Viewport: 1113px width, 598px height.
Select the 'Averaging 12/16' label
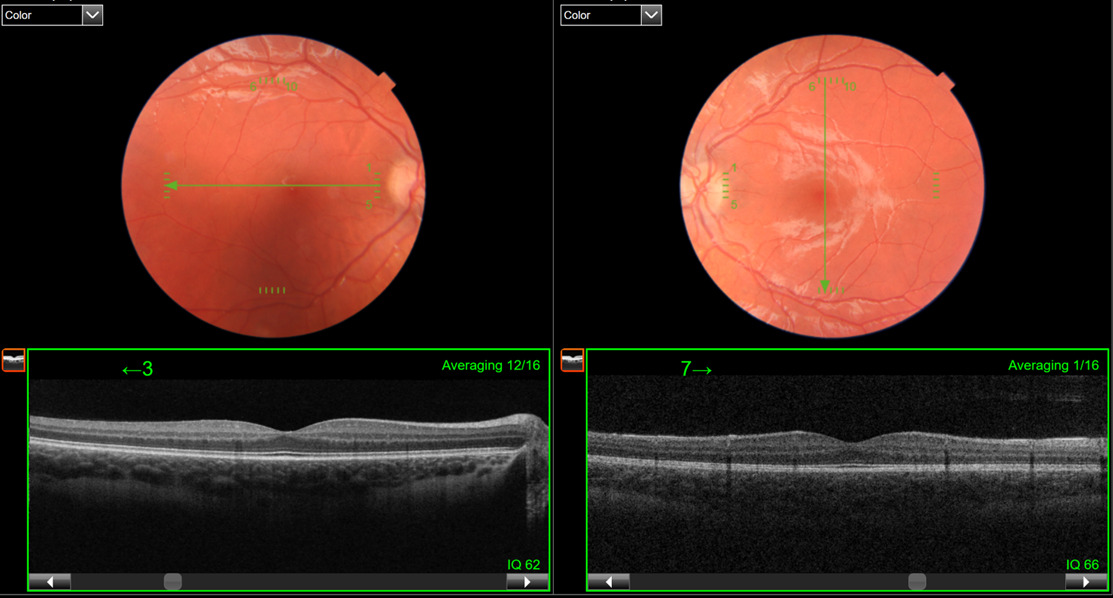click(490, 366)
